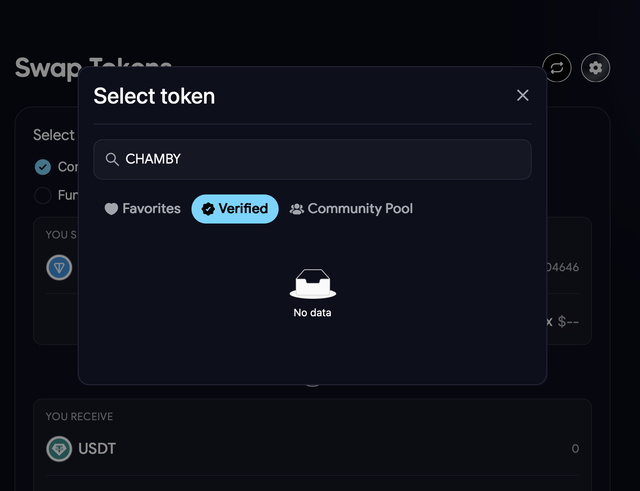Click the You Receive amount showing 0
This screenshot has height=491, width=640.
(575, 449)
